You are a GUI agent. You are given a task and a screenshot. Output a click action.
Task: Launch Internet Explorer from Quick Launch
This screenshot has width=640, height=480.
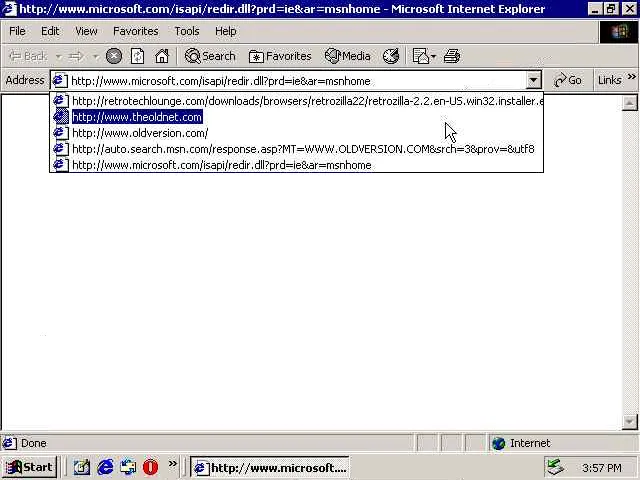tap(105, 467)
